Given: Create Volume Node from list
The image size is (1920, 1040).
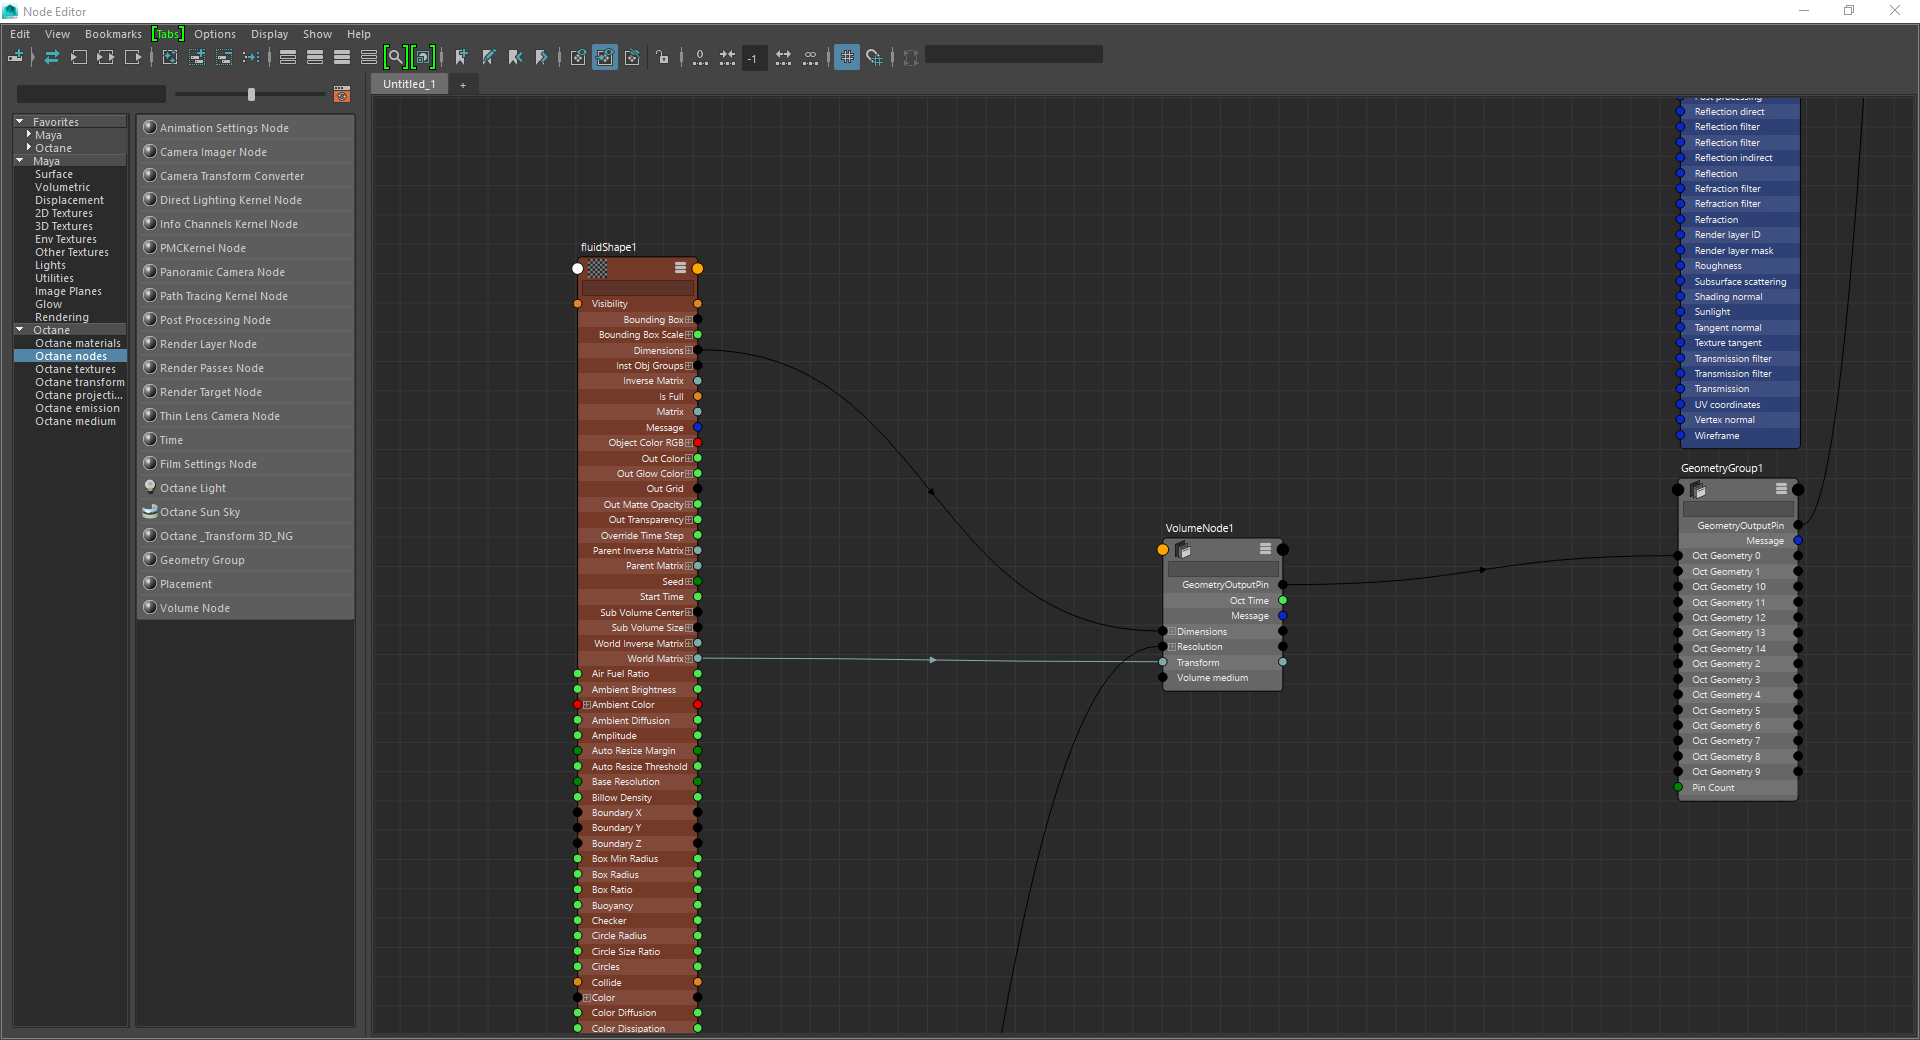Looking at the screenshot, I should (x=246, y=608).
